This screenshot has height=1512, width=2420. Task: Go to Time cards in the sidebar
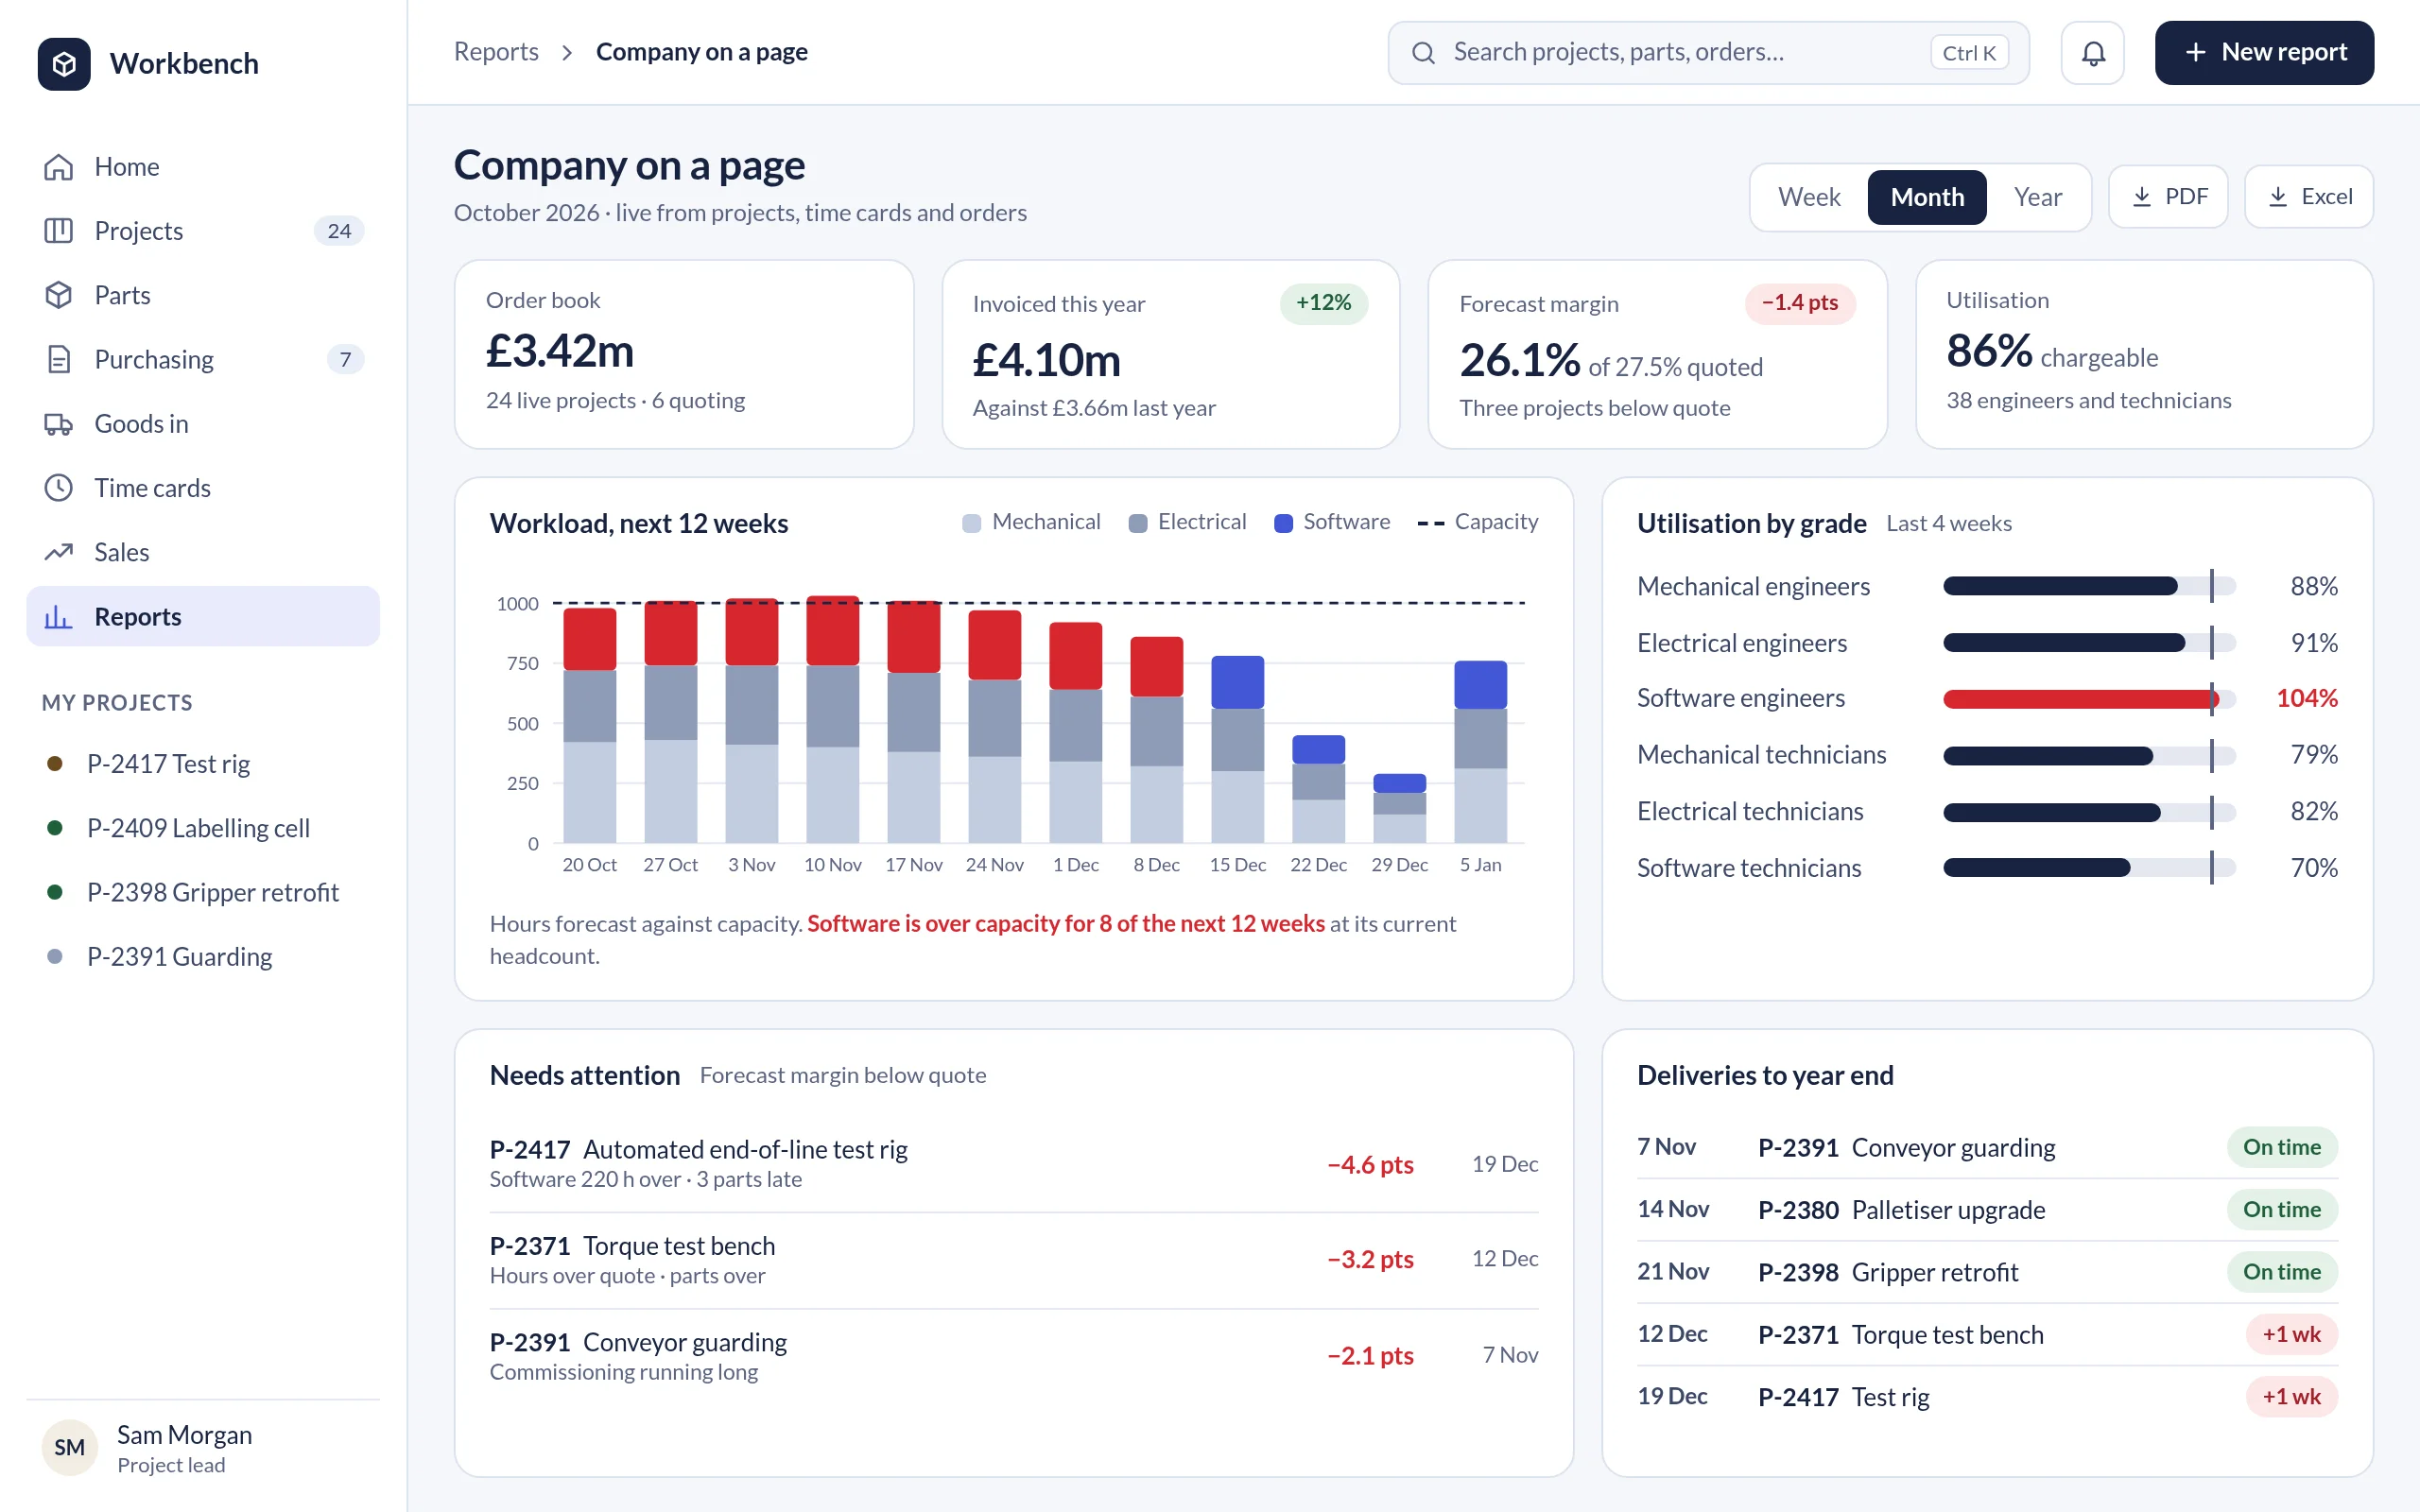[203, 488]
